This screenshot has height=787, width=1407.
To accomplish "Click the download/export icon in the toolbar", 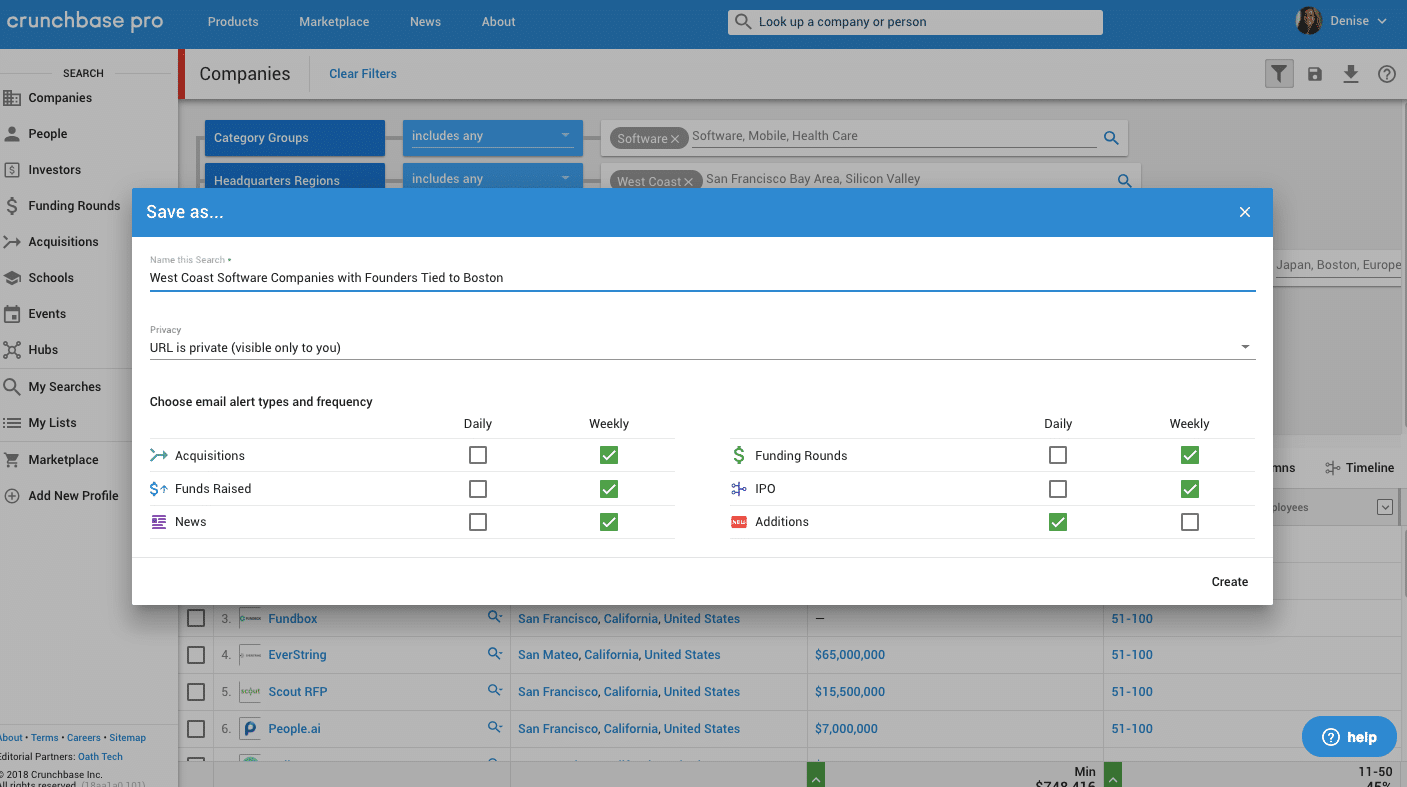I will [1350, 73].
